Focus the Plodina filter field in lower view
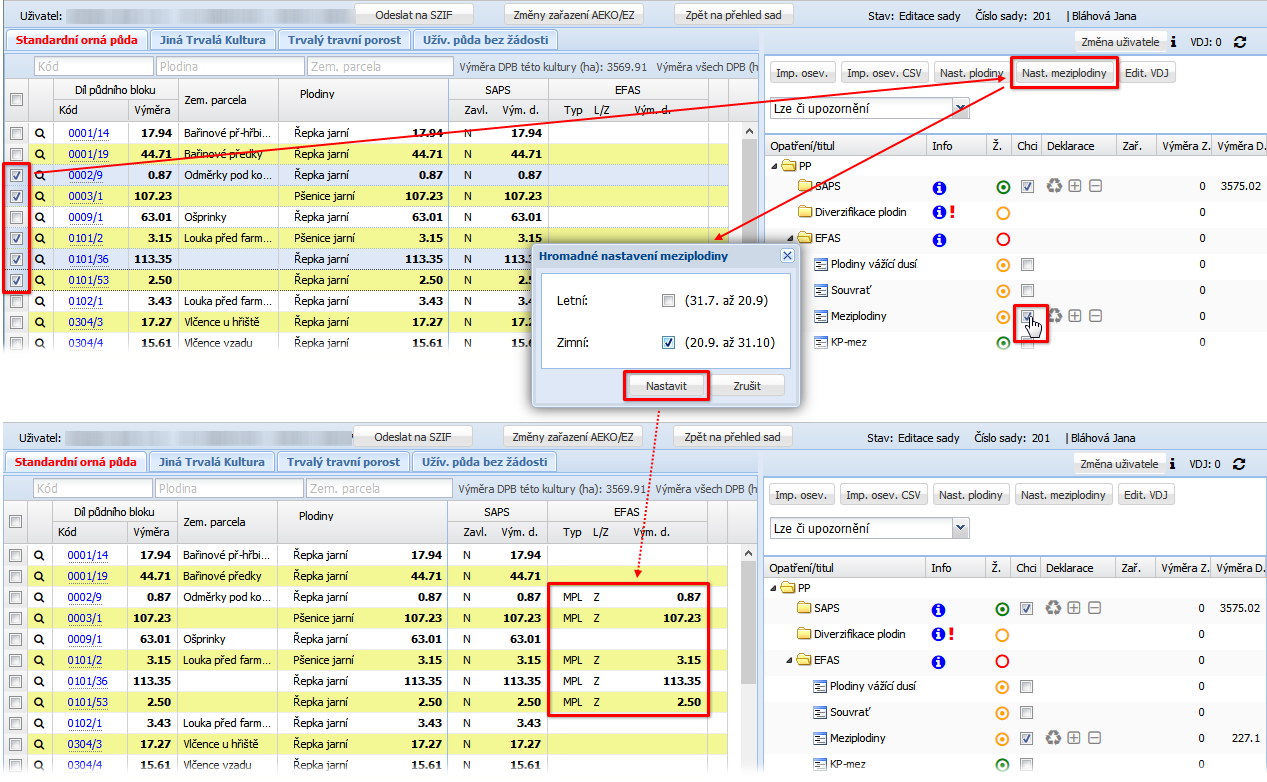 point(230,489)
